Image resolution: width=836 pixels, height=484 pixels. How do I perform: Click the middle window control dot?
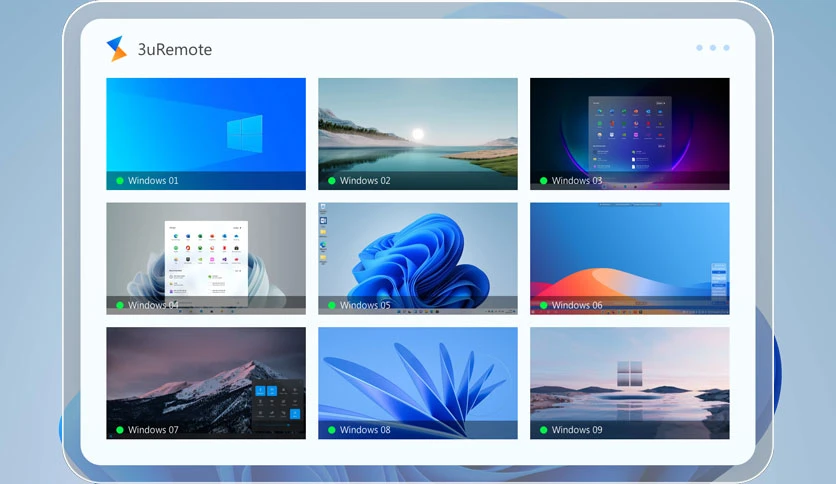[713, 48]
